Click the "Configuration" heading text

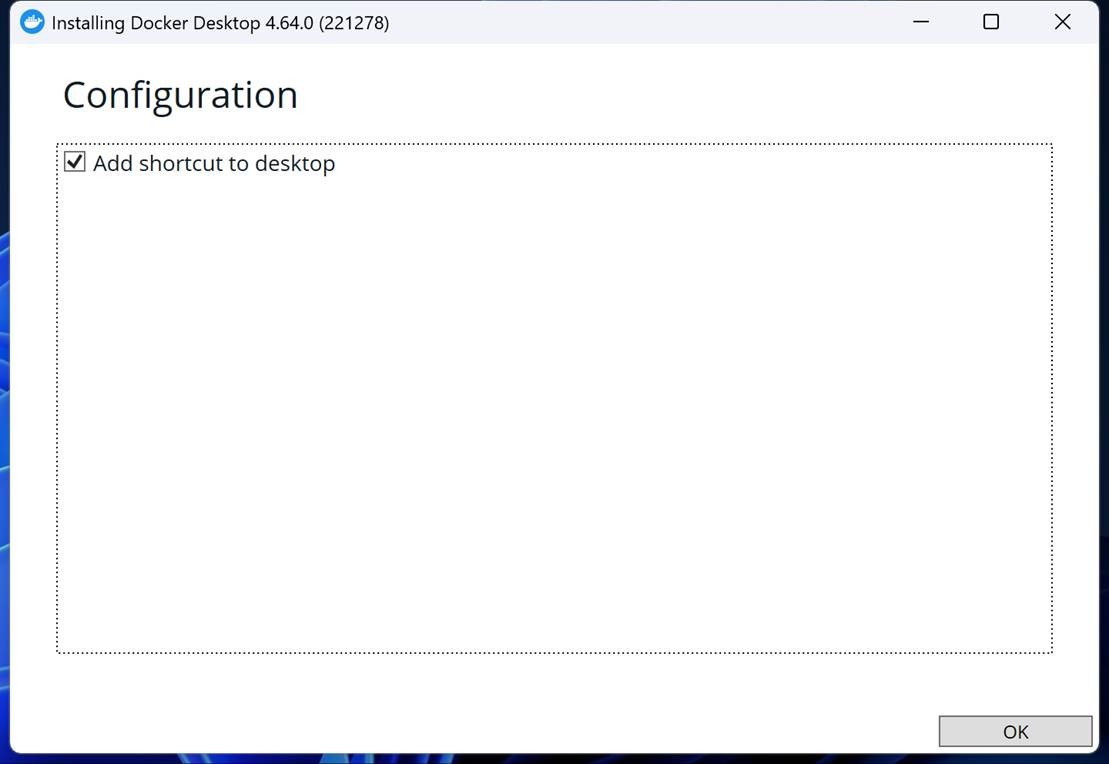(180, 96)
